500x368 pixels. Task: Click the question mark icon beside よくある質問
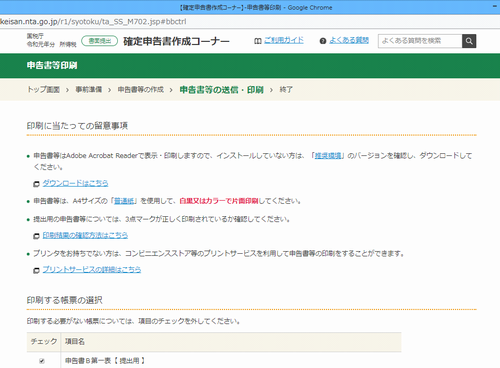pos(323,41)
